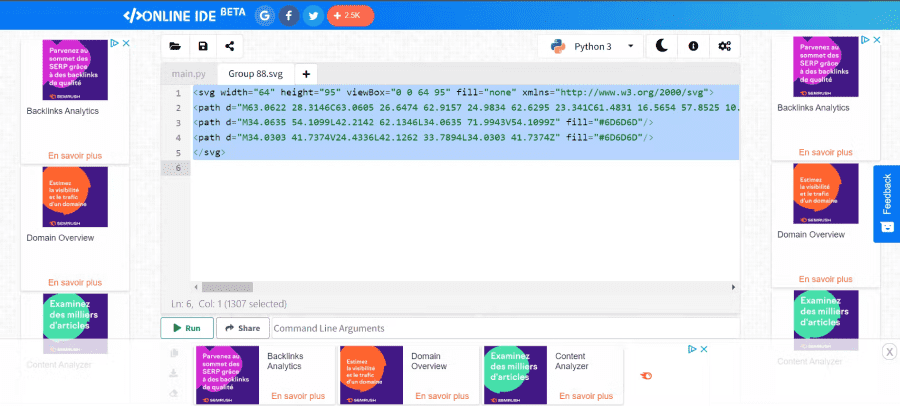The width and height of the screenshot is (900, 406).
Task: Click right ad AdChoices info icon
Action: [x=866, y=40]
